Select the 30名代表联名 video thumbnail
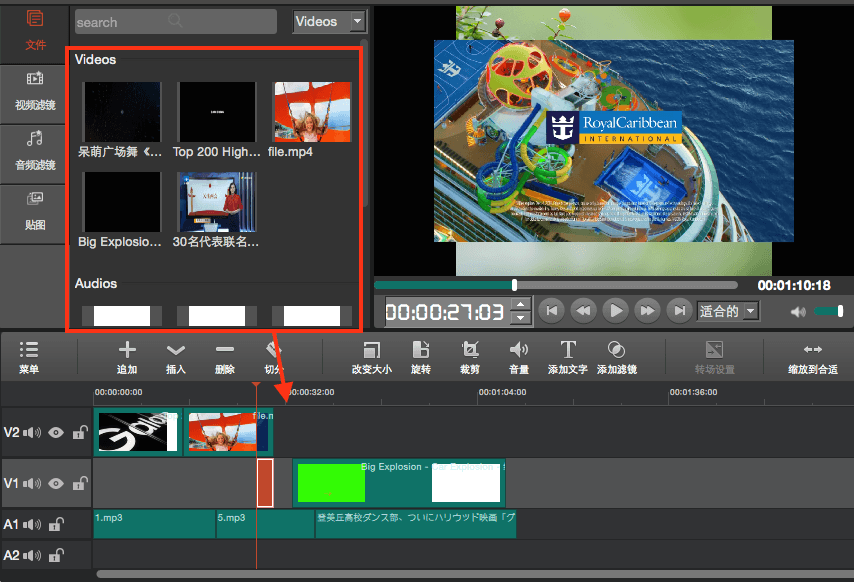This screenshot has height=582, width=854. click(217, 202)
